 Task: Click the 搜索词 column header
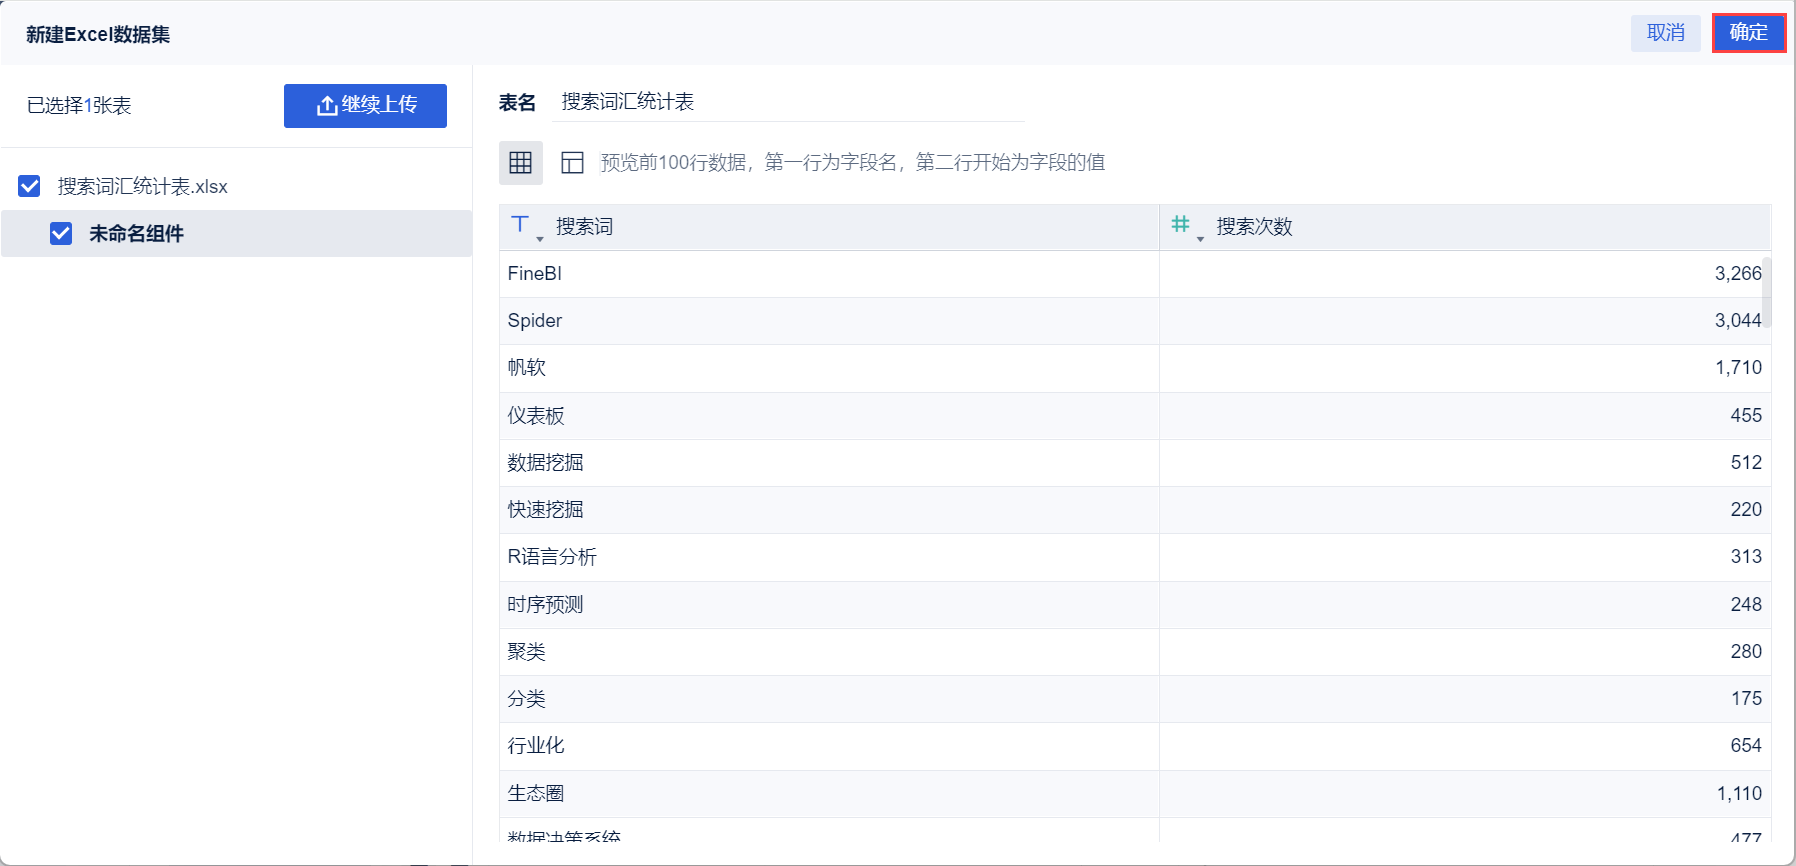[x=585, y=227]
